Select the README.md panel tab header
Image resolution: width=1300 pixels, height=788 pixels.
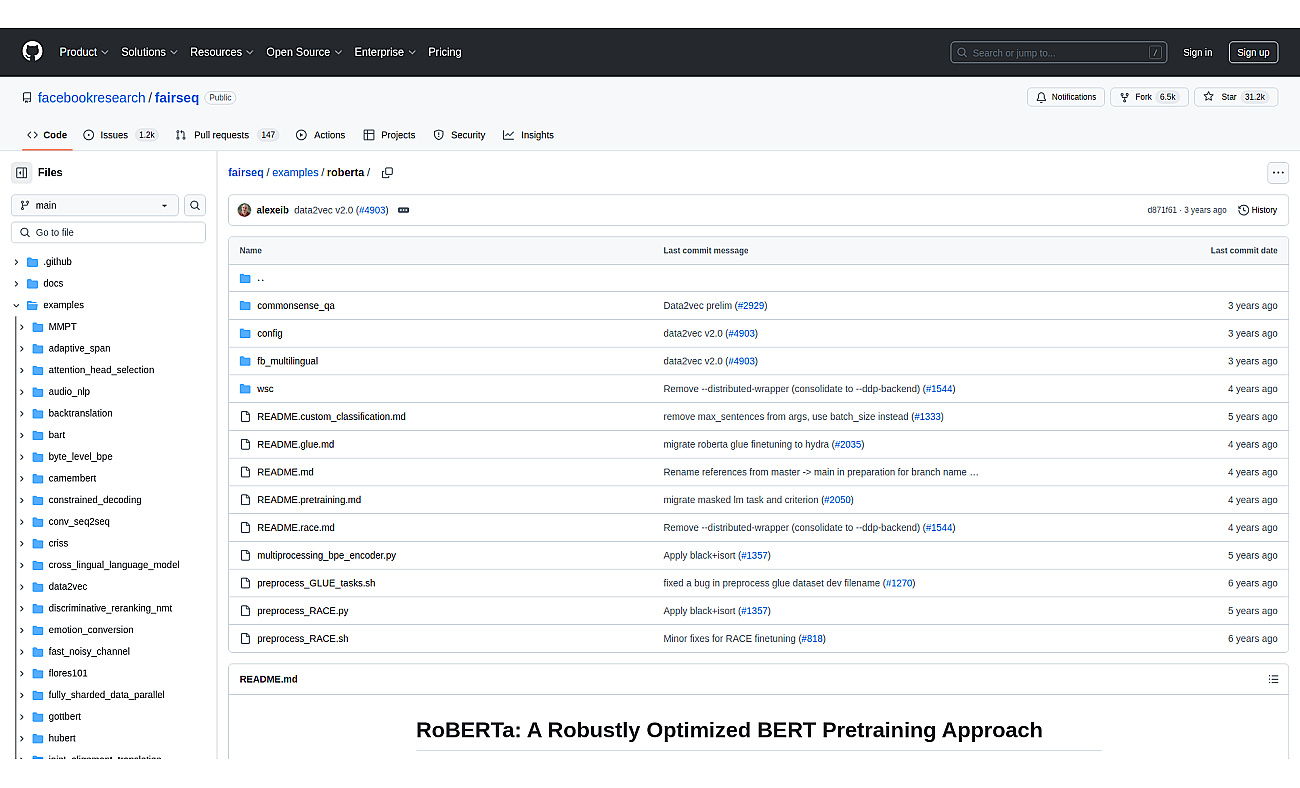(x=268, y=679)
